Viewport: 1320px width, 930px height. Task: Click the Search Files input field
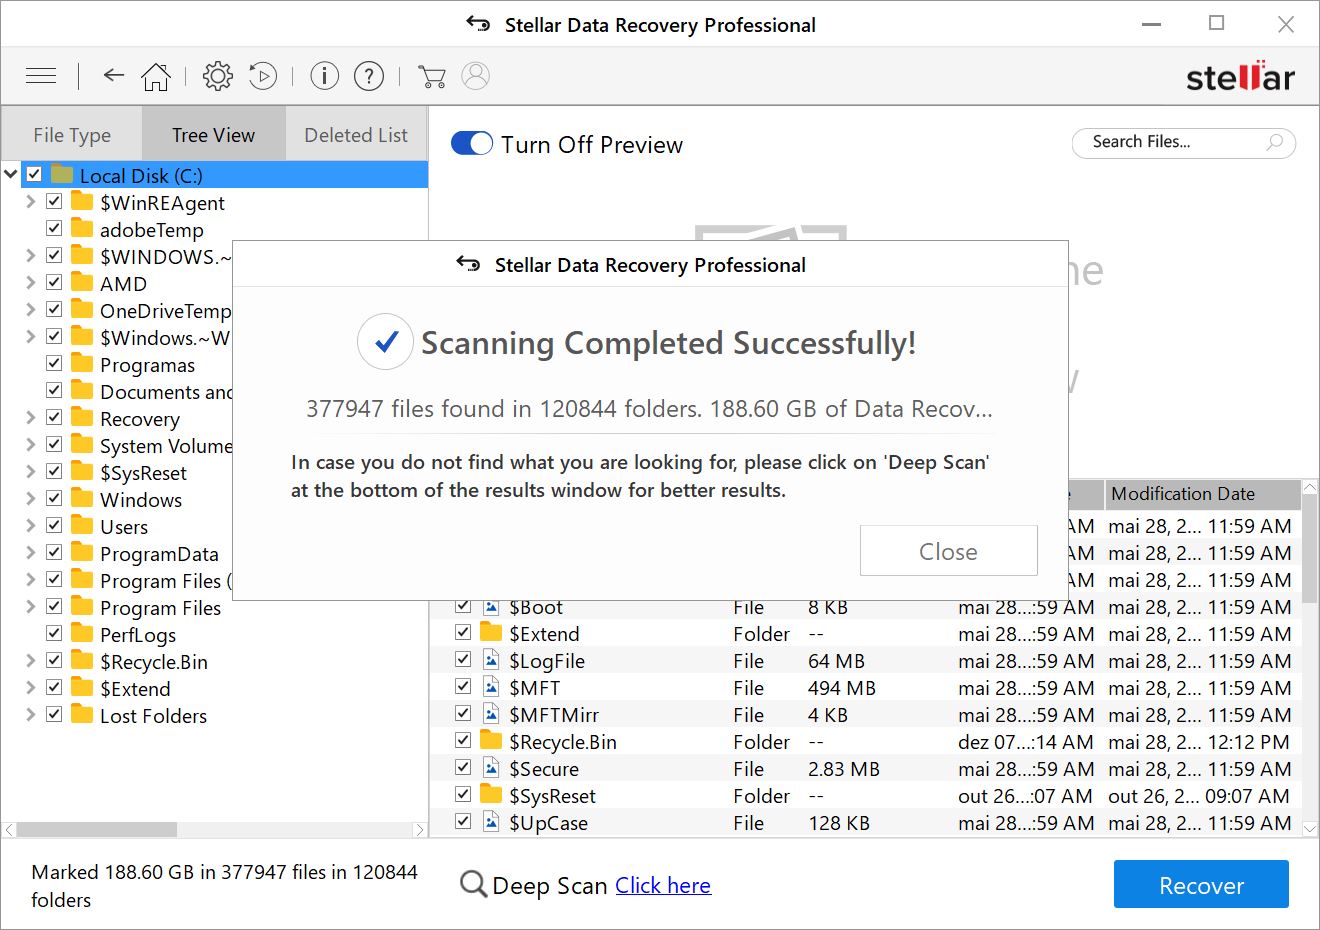pos(1183,143)
